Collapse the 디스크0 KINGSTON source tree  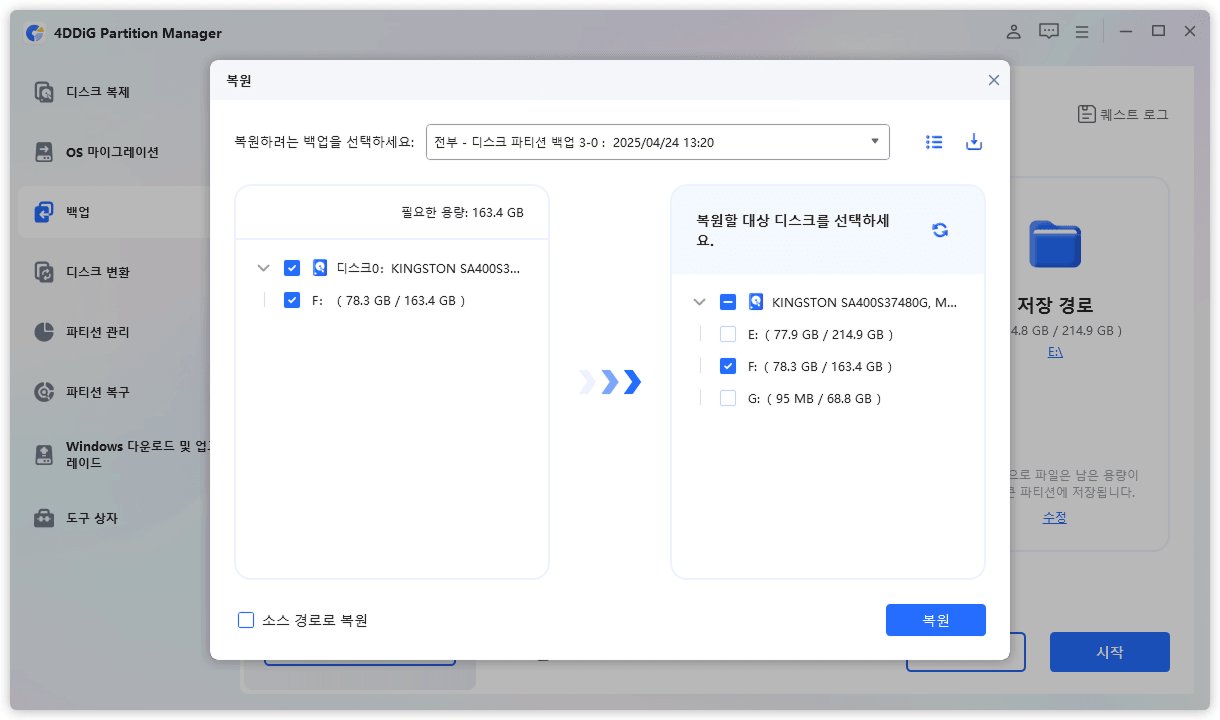pyautogui.click(x=264, y=268)
